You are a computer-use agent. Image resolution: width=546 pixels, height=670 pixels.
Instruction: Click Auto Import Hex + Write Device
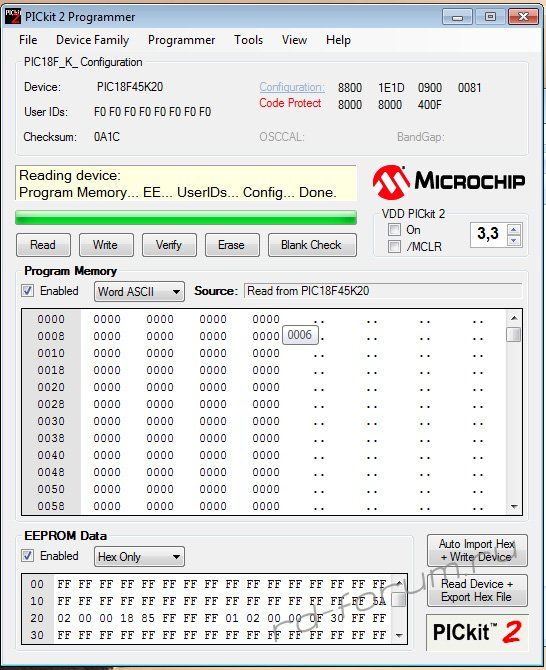[477, 550]
